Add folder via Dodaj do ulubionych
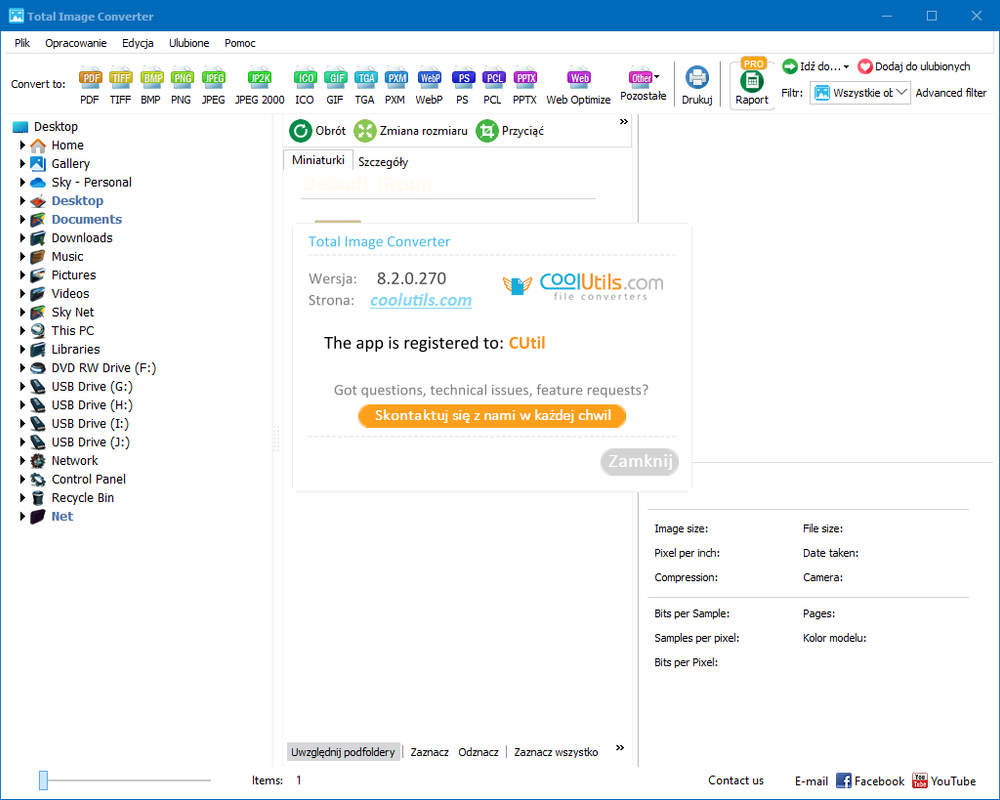Screen dimensions: 1000x800 (x=914, y=66)
